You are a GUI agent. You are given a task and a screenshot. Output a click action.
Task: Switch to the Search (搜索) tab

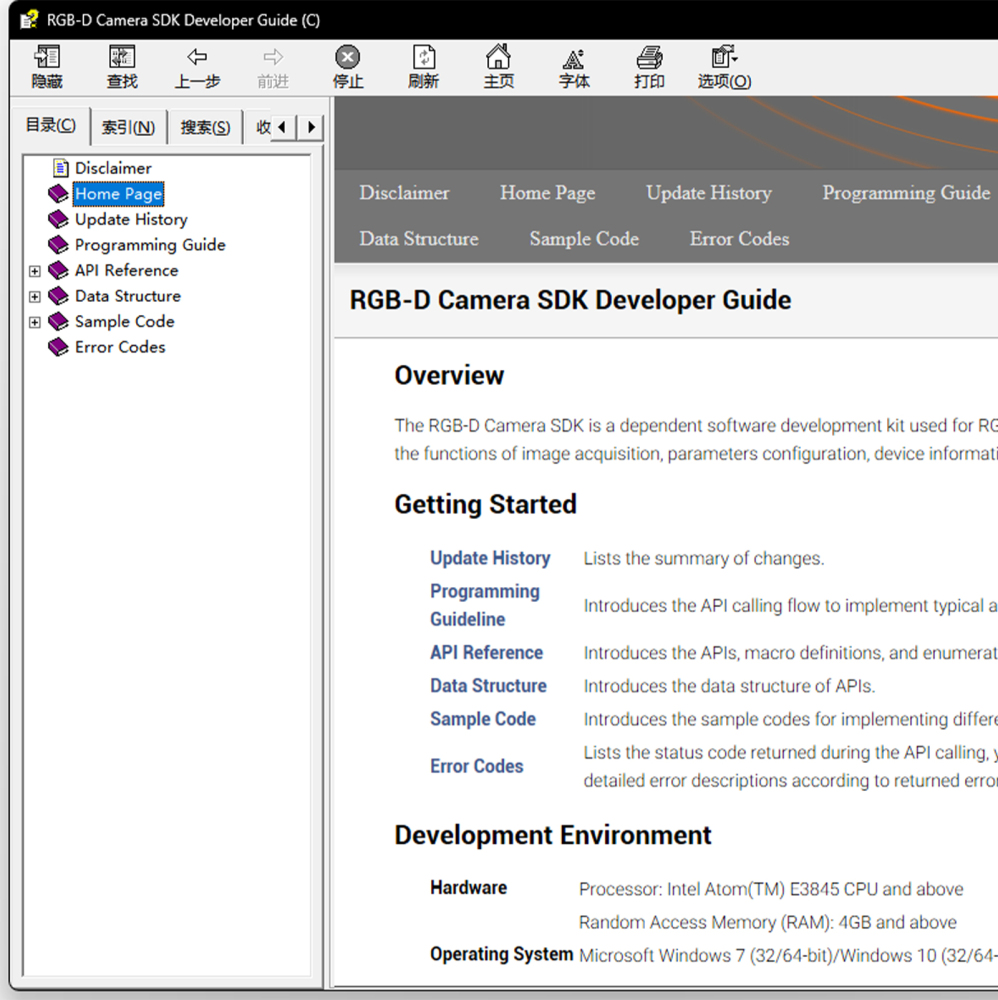pyautogui.click(x=205, y=127)
